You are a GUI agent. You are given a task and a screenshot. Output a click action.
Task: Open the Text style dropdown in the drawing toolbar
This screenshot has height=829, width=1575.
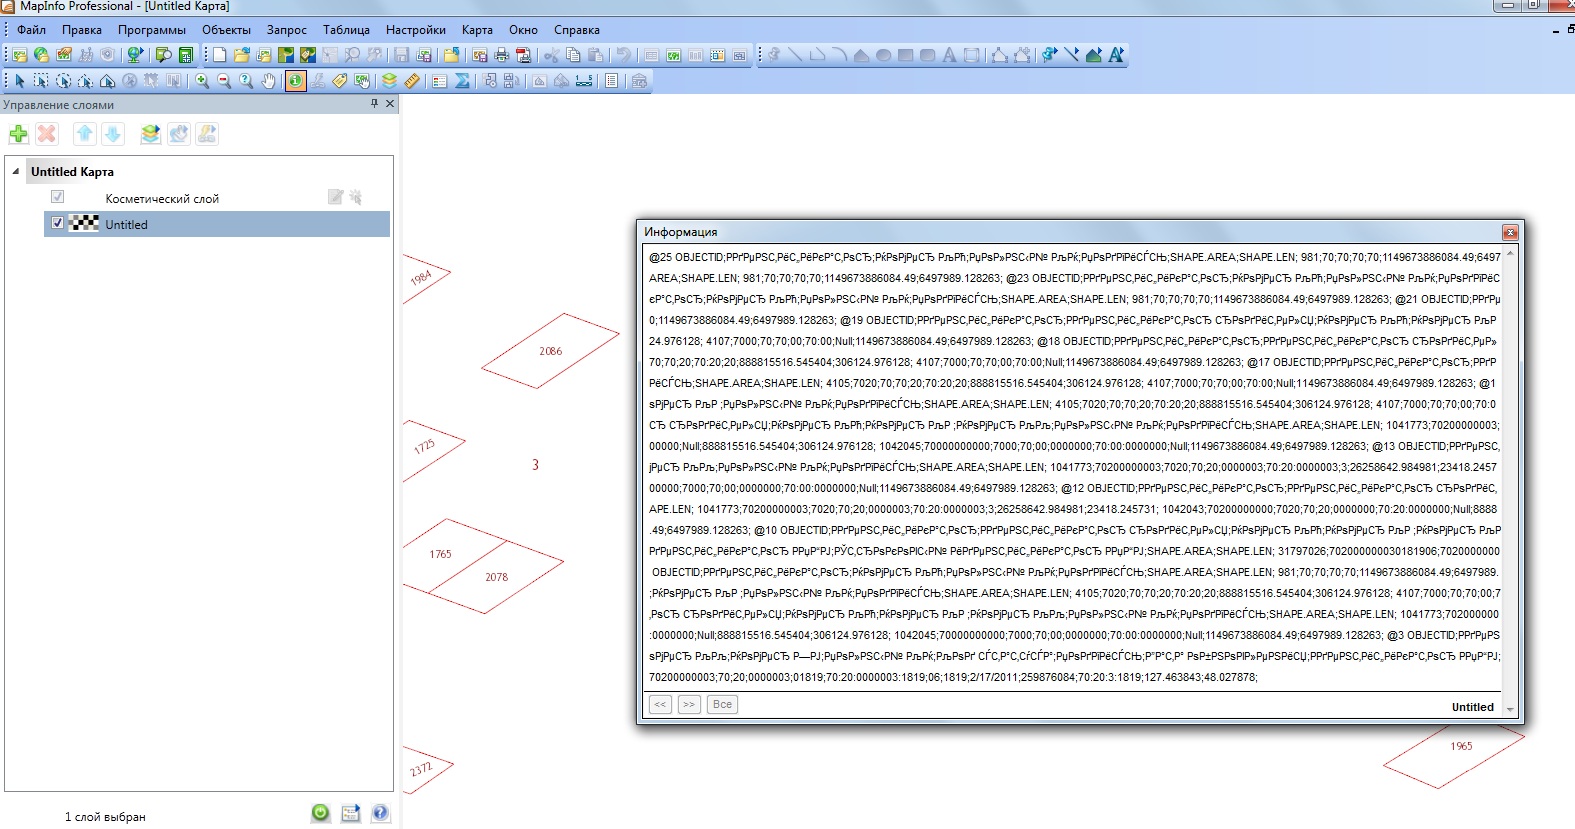point(1116,55)
